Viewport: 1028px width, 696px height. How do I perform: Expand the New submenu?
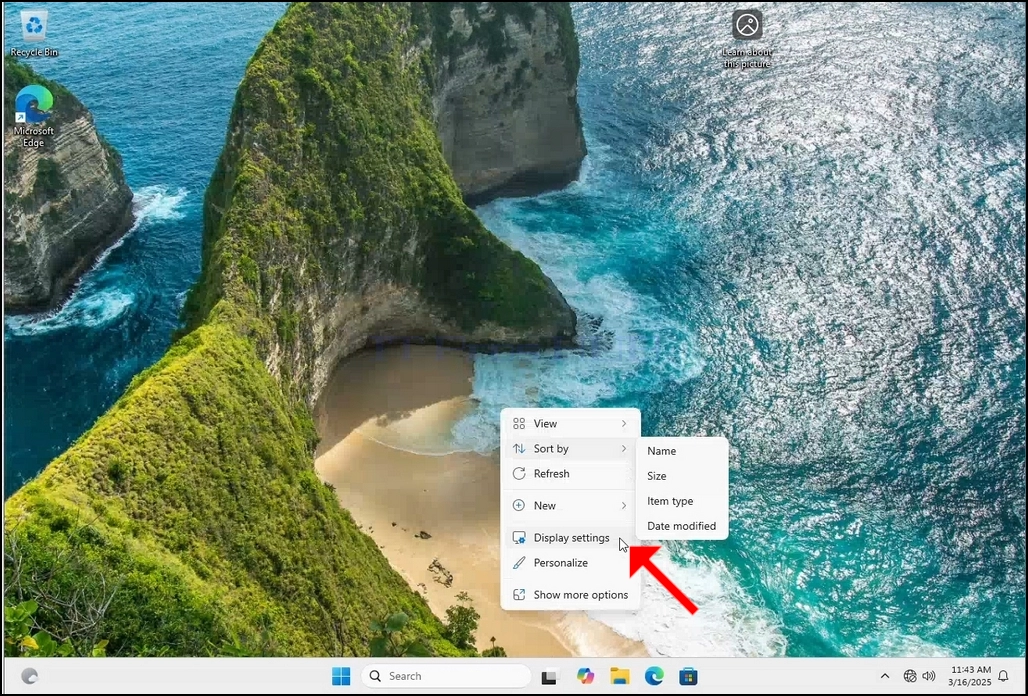tap(570, 505)
